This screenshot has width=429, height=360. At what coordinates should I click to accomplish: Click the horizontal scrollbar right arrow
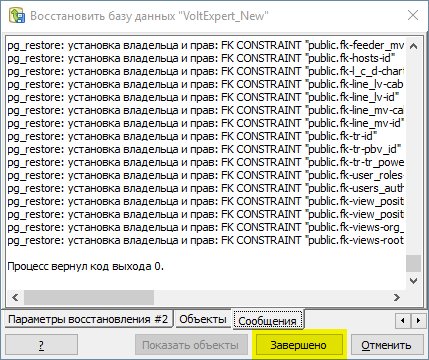coord(397,297)
